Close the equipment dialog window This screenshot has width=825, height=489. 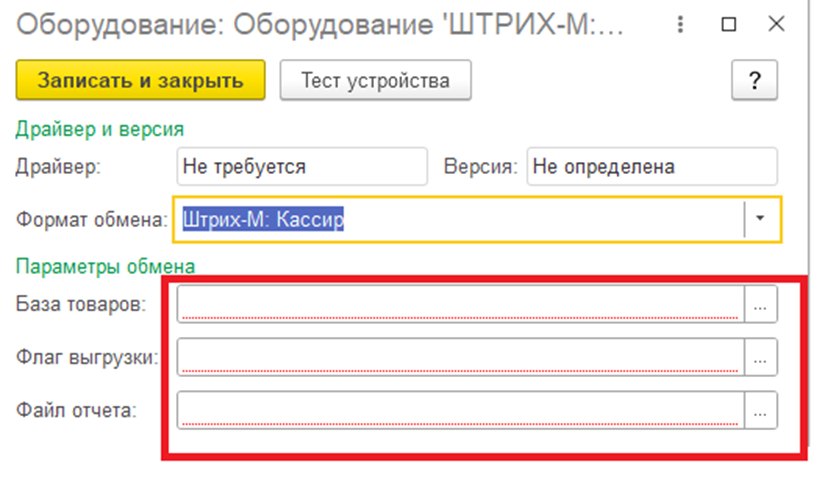point(777,24)
